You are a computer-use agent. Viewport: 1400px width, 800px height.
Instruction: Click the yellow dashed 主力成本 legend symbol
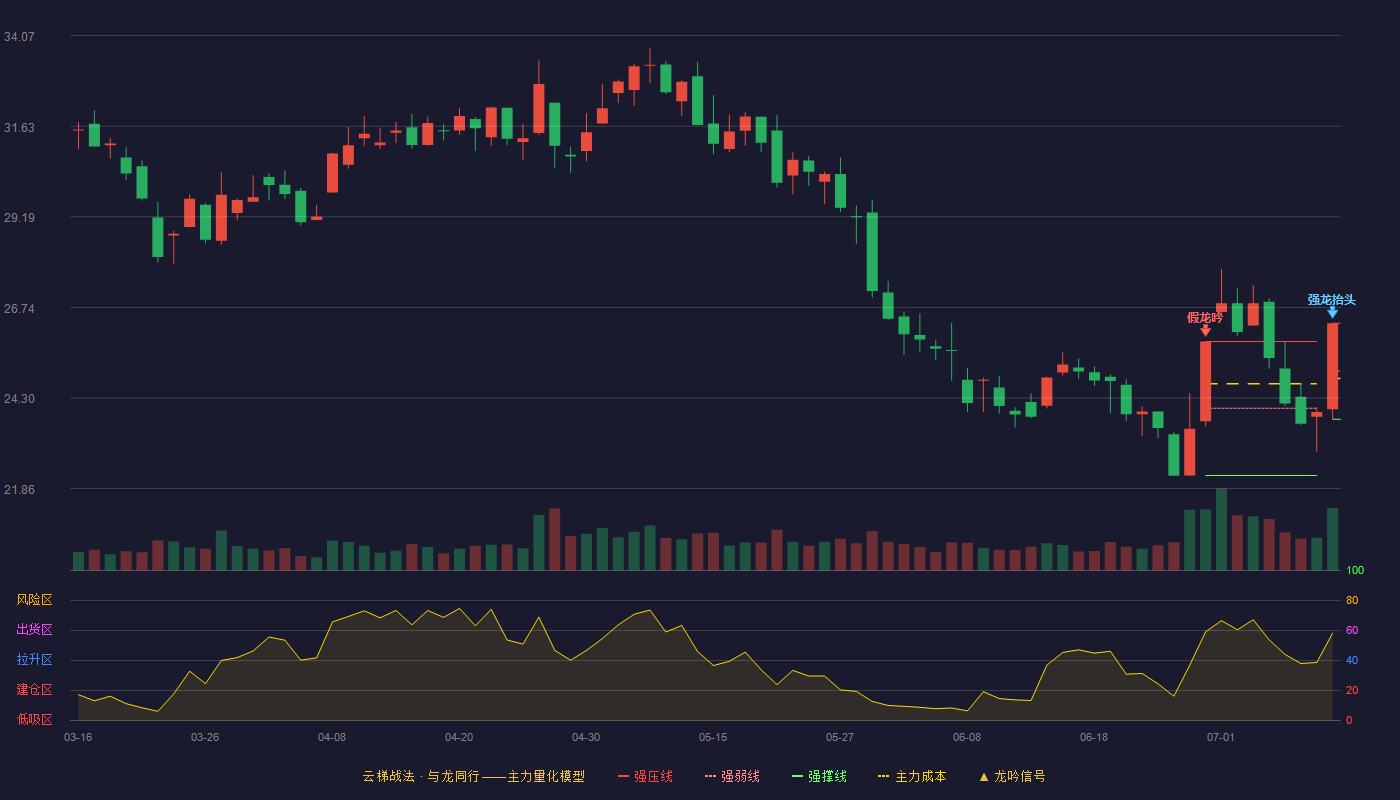coord(883,776)
